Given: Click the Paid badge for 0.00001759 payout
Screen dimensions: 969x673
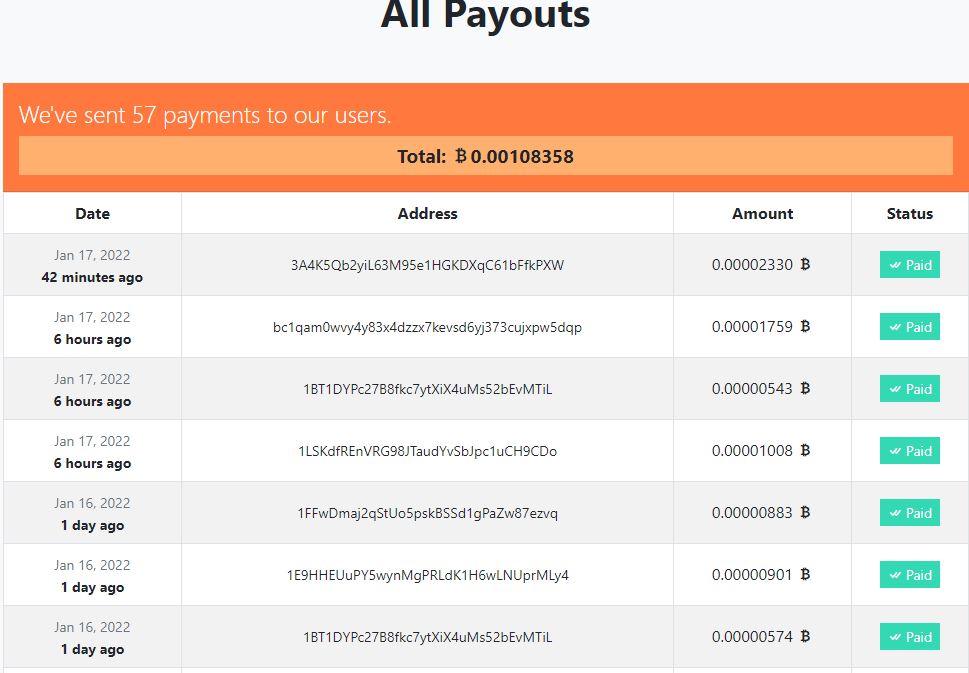Looking at the screenshot, I should pyautogui.click(x=910, y=326).
